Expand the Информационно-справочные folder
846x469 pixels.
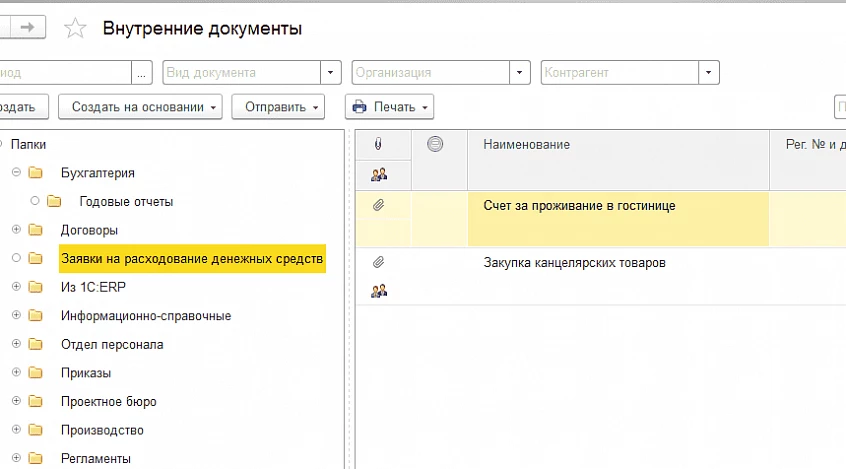pos(16,315)
